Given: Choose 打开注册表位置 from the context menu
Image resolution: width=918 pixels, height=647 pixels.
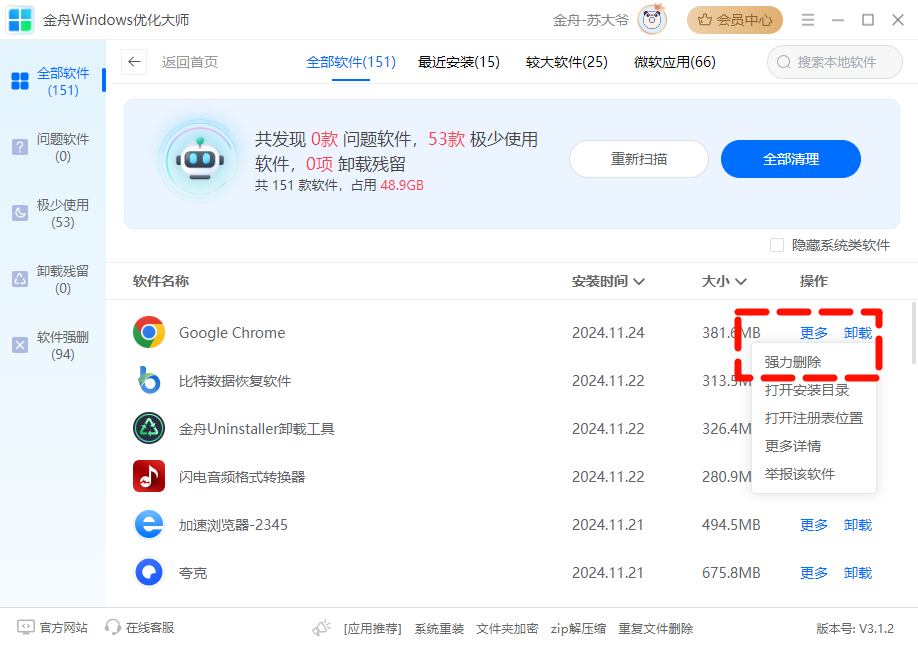Looking at the screenshot, I should [814, 418].
